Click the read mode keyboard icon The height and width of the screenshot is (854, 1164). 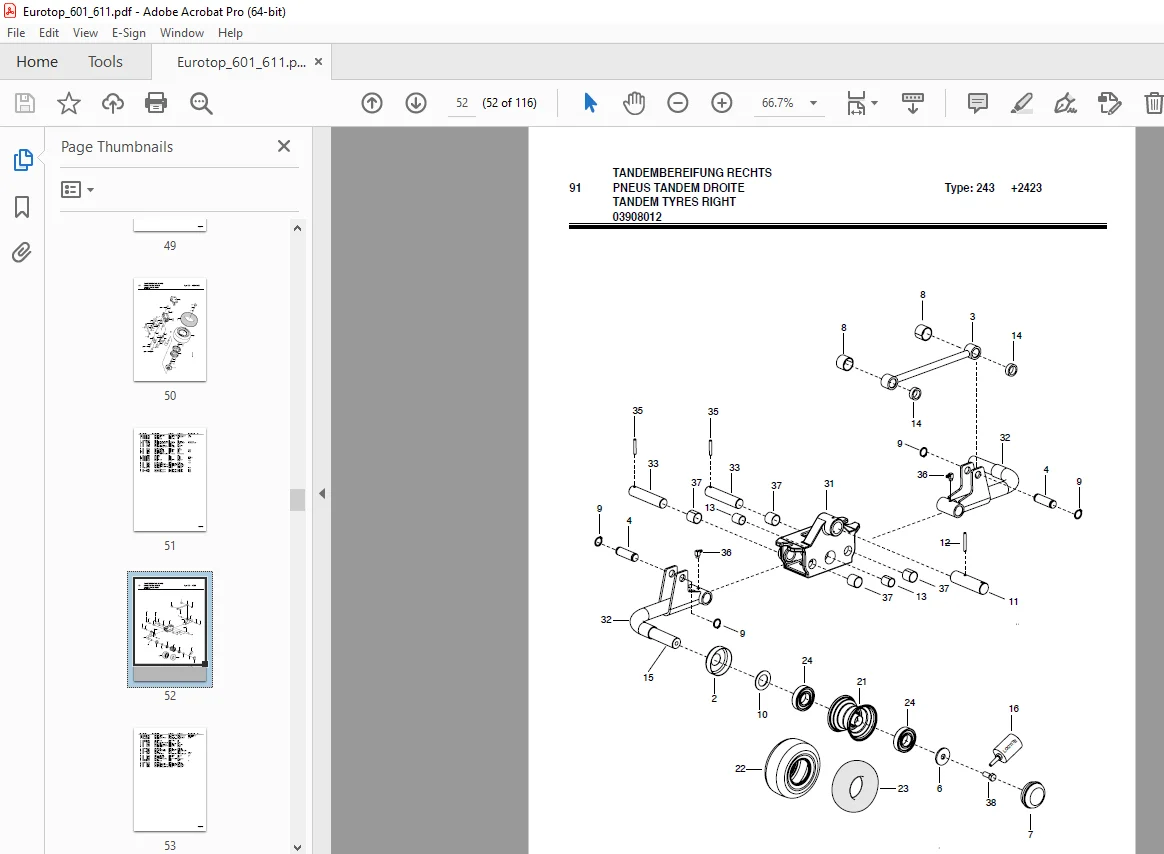(912, 102)
